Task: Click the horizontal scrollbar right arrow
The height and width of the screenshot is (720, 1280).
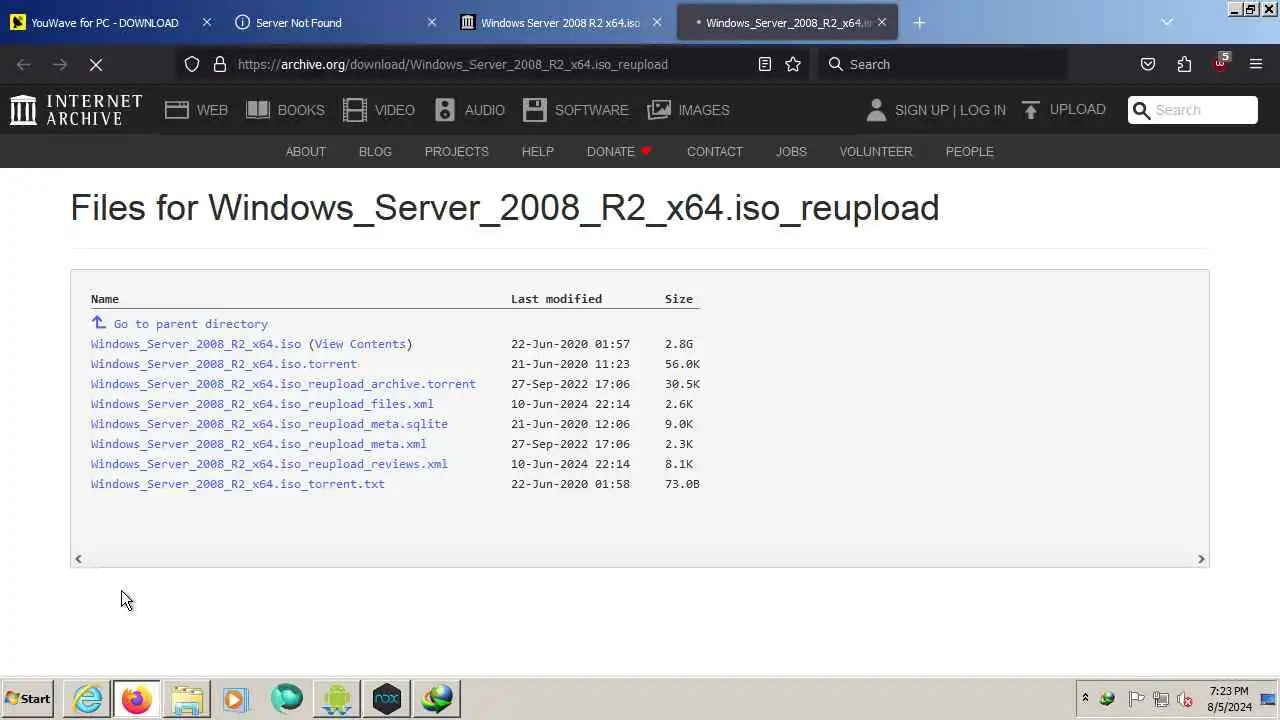Action: pyautogui.click(x=1201, y=559)
